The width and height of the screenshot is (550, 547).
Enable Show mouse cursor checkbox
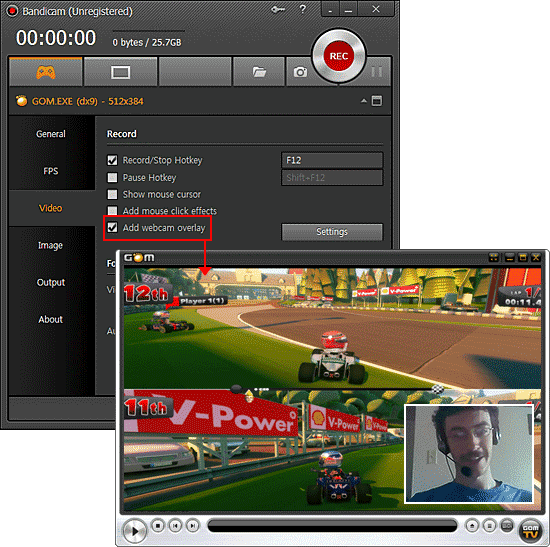click(x=112, y=194)
